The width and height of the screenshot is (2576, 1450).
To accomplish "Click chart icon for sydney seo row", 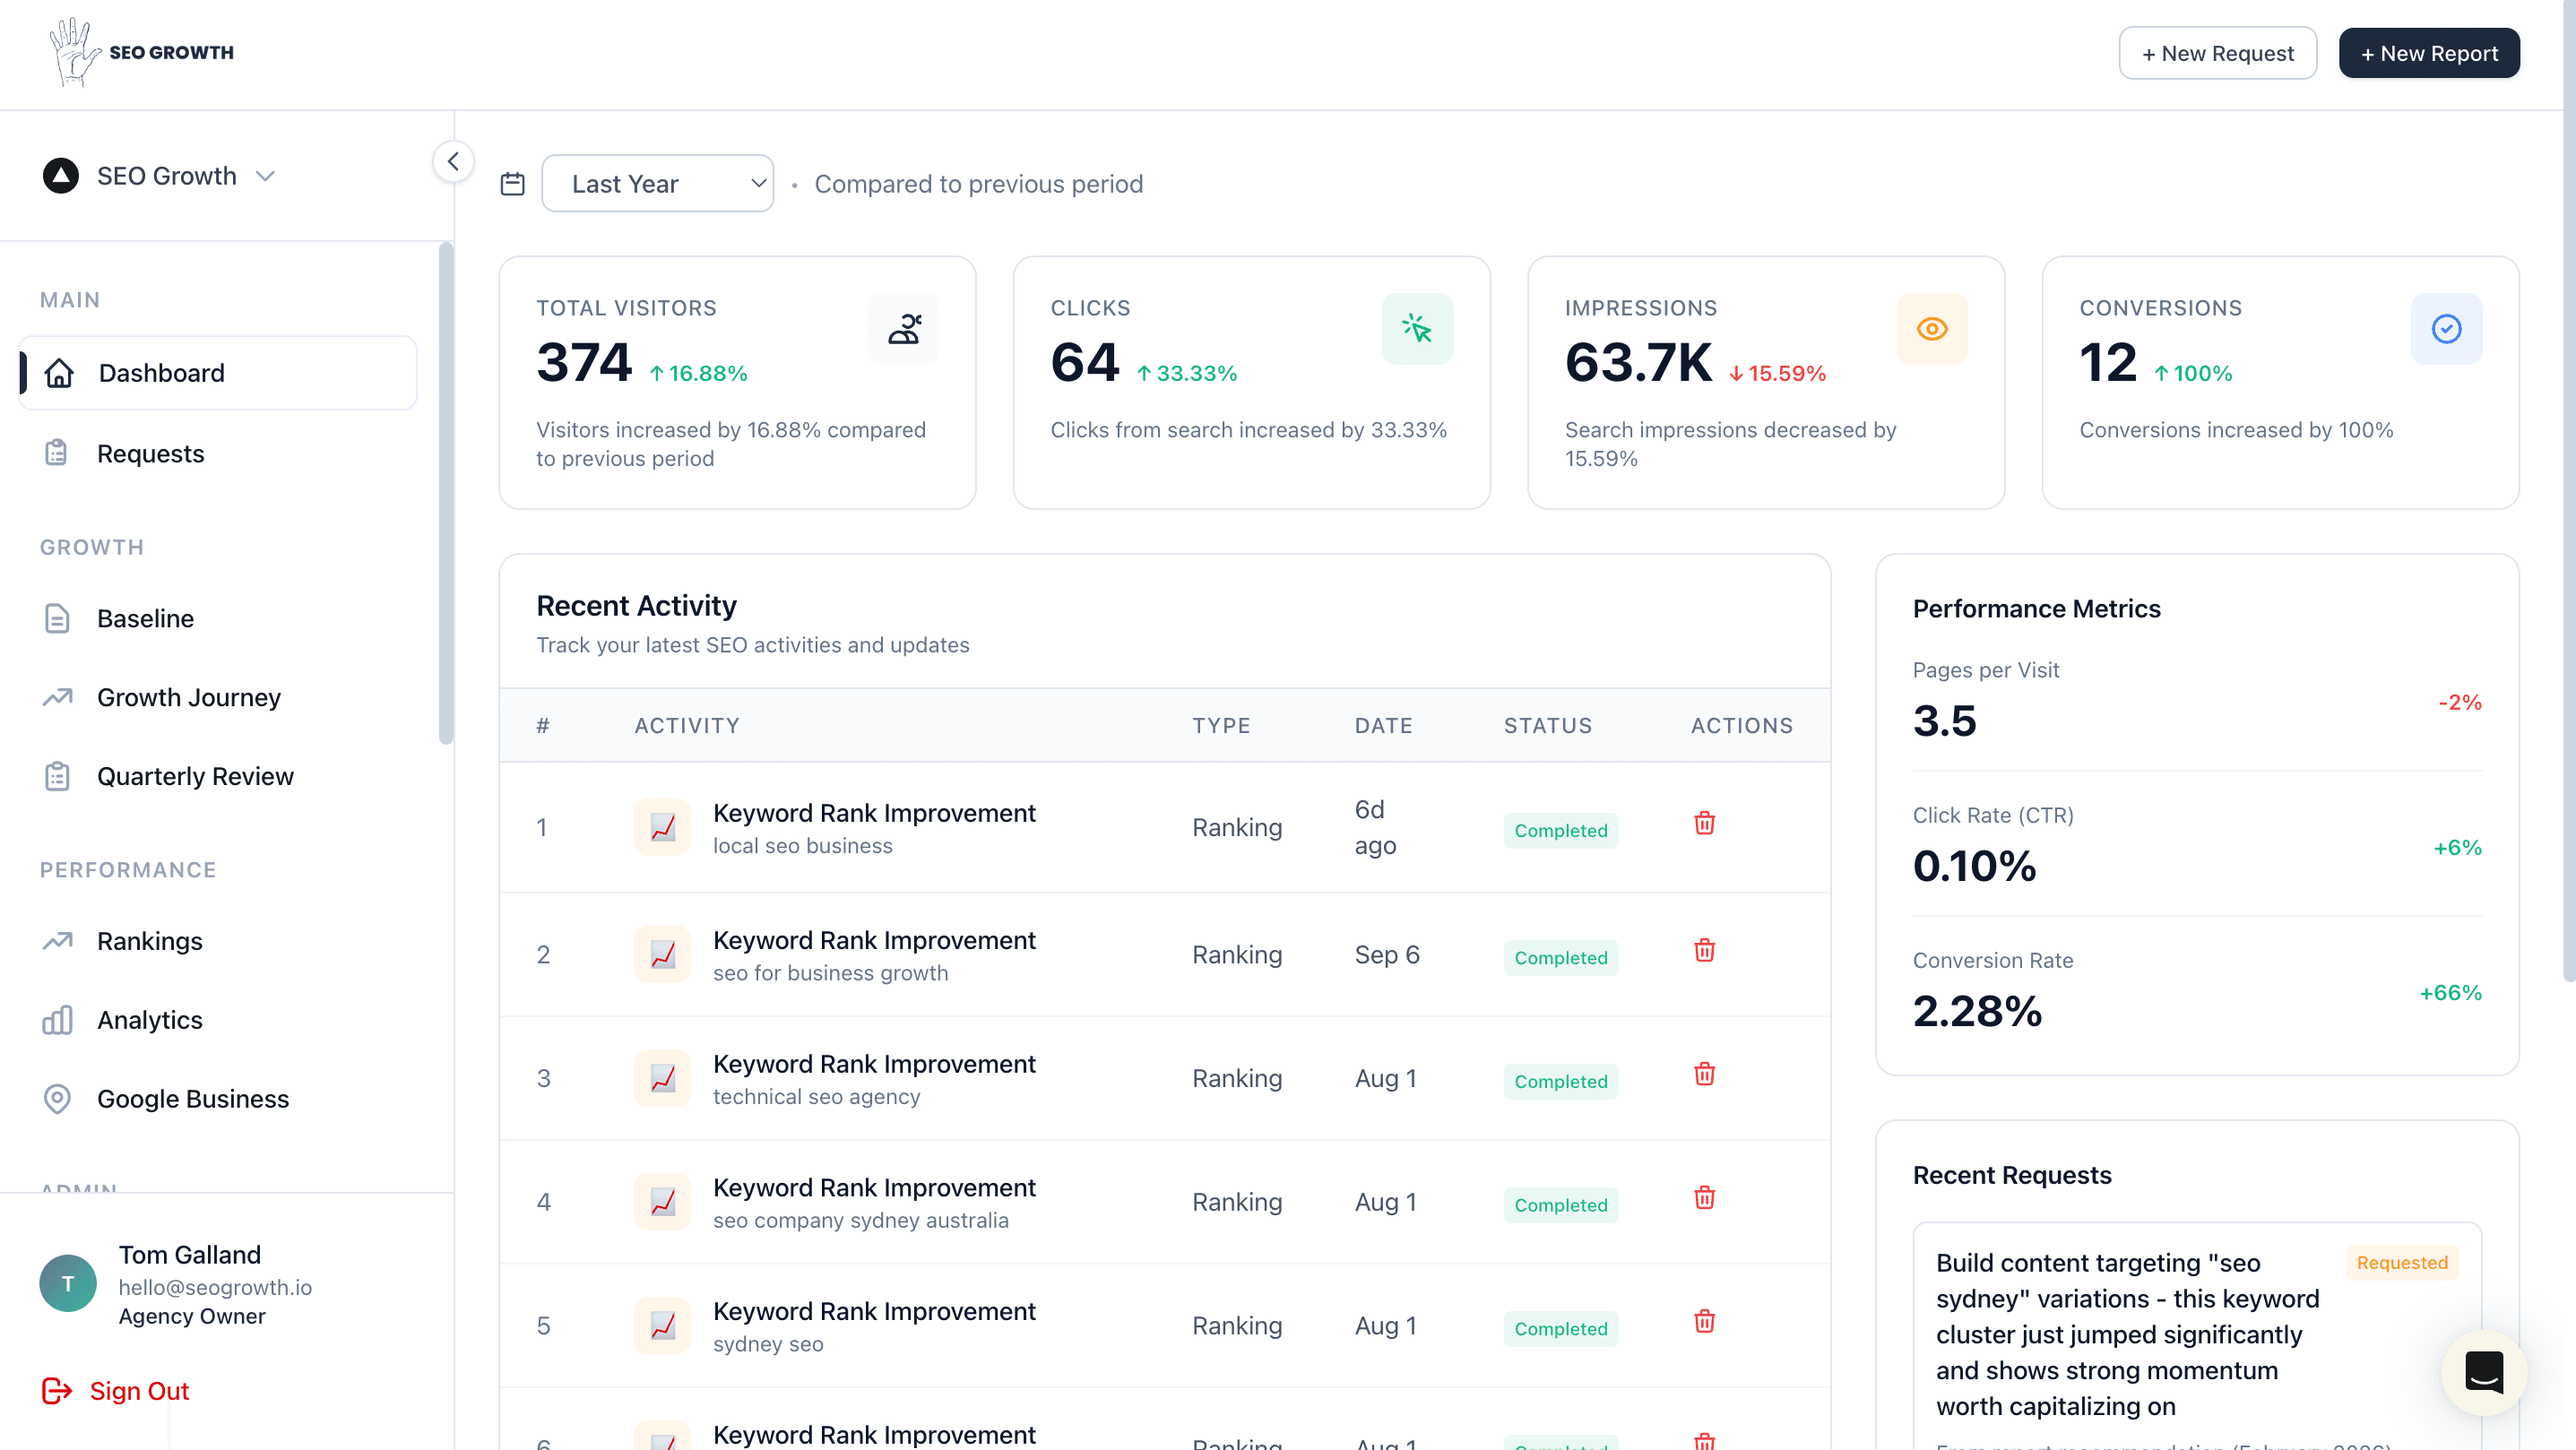I will click(x=662, y=1325).
